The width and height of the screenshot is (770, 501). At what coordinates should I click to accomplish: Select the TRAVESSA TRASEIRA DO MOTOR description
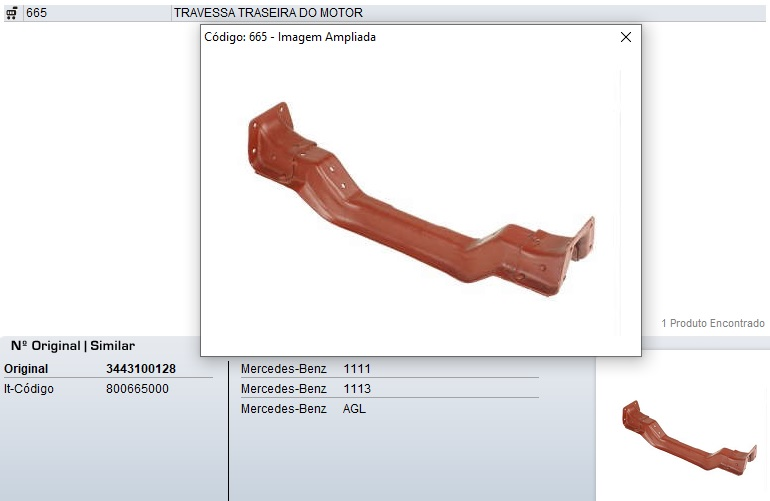coord(268,13)
